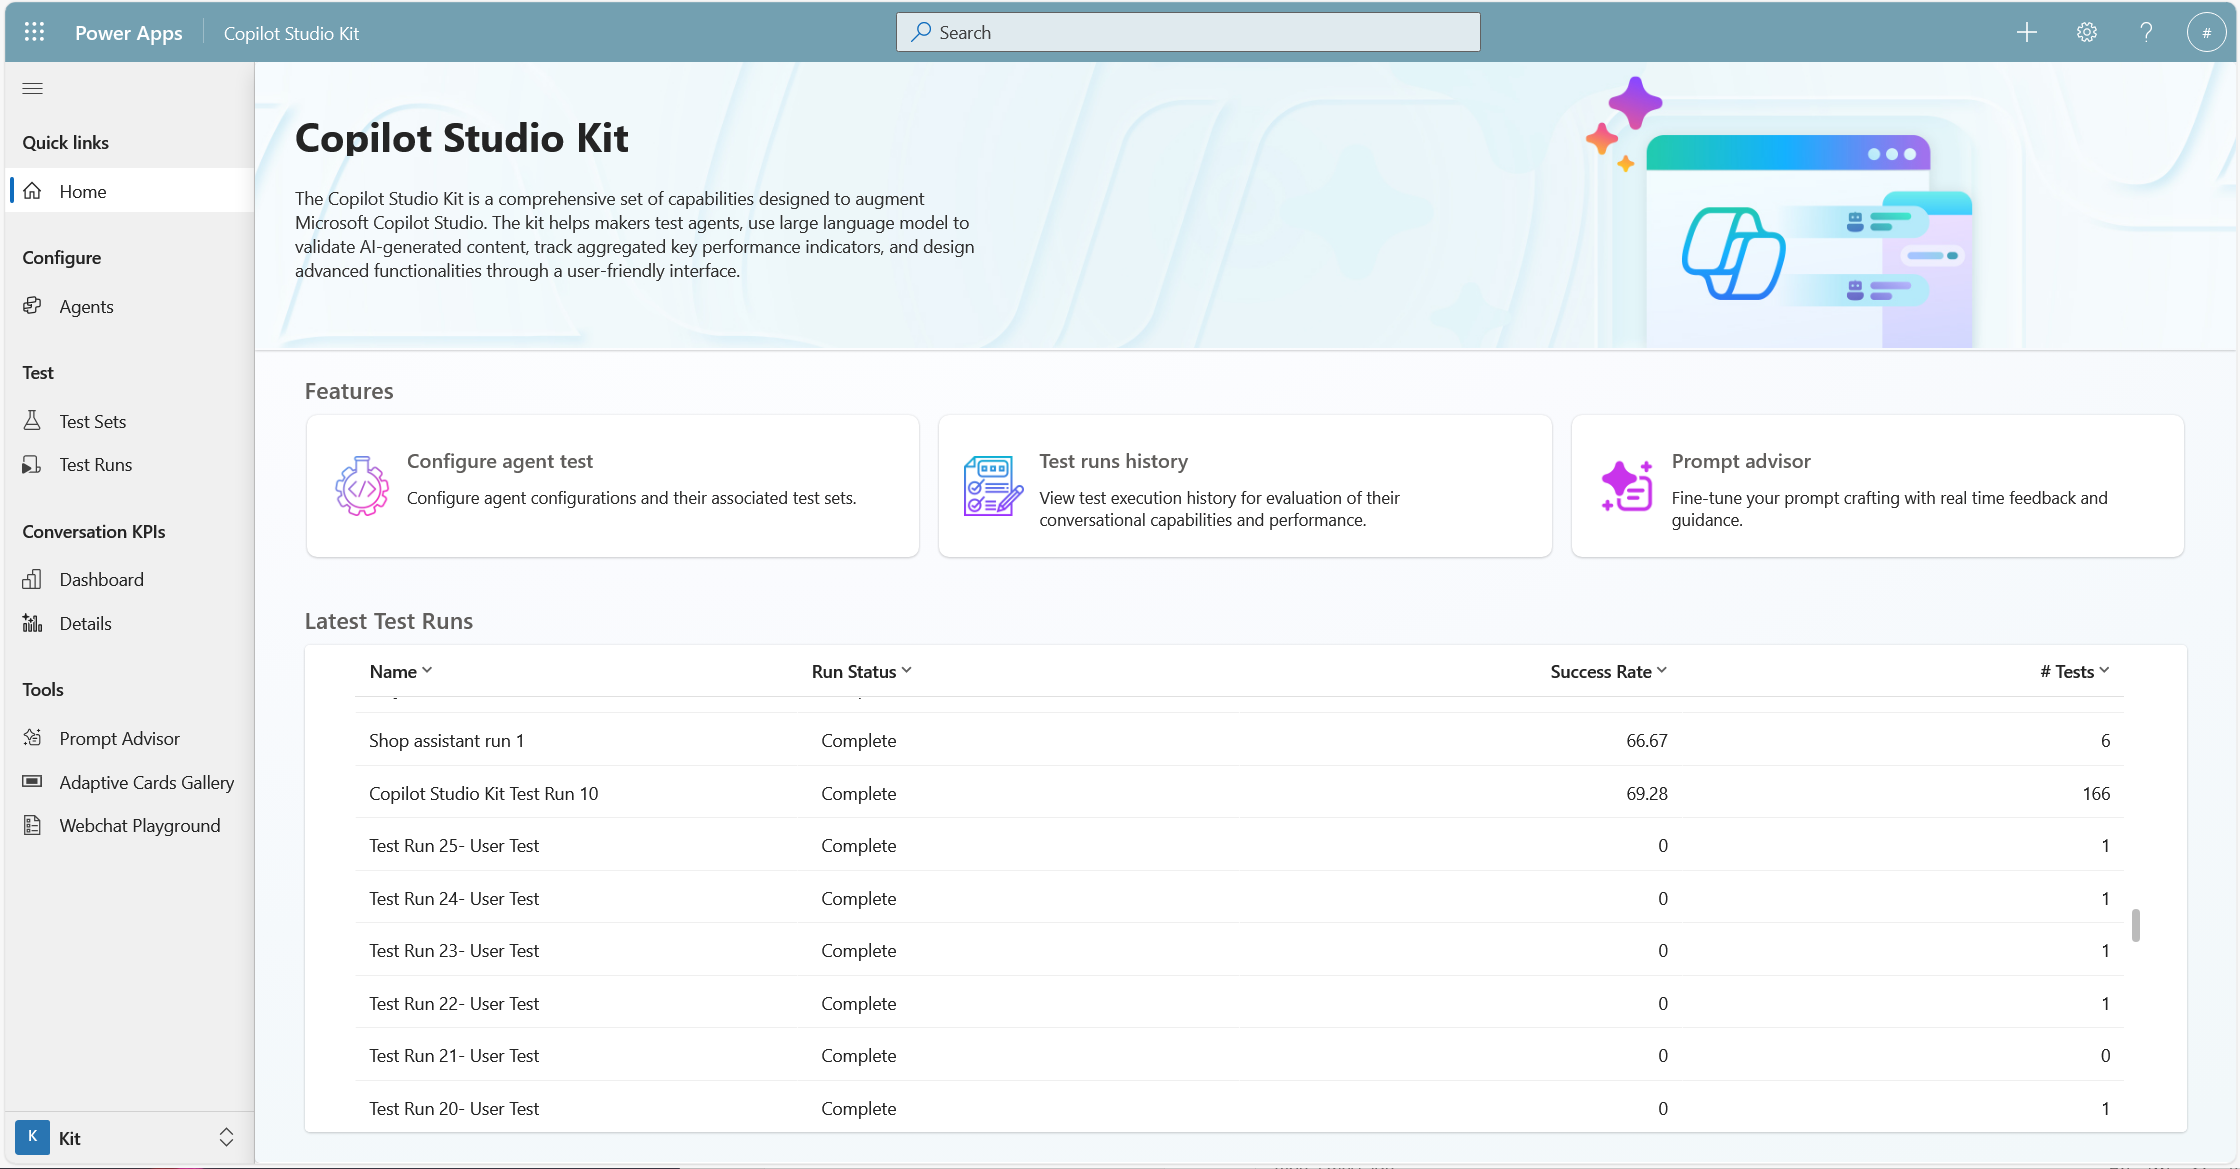This screenshot has height=1169, width=2240.
Task: Navigate to Webchat Playground
Action: point(139,825)
